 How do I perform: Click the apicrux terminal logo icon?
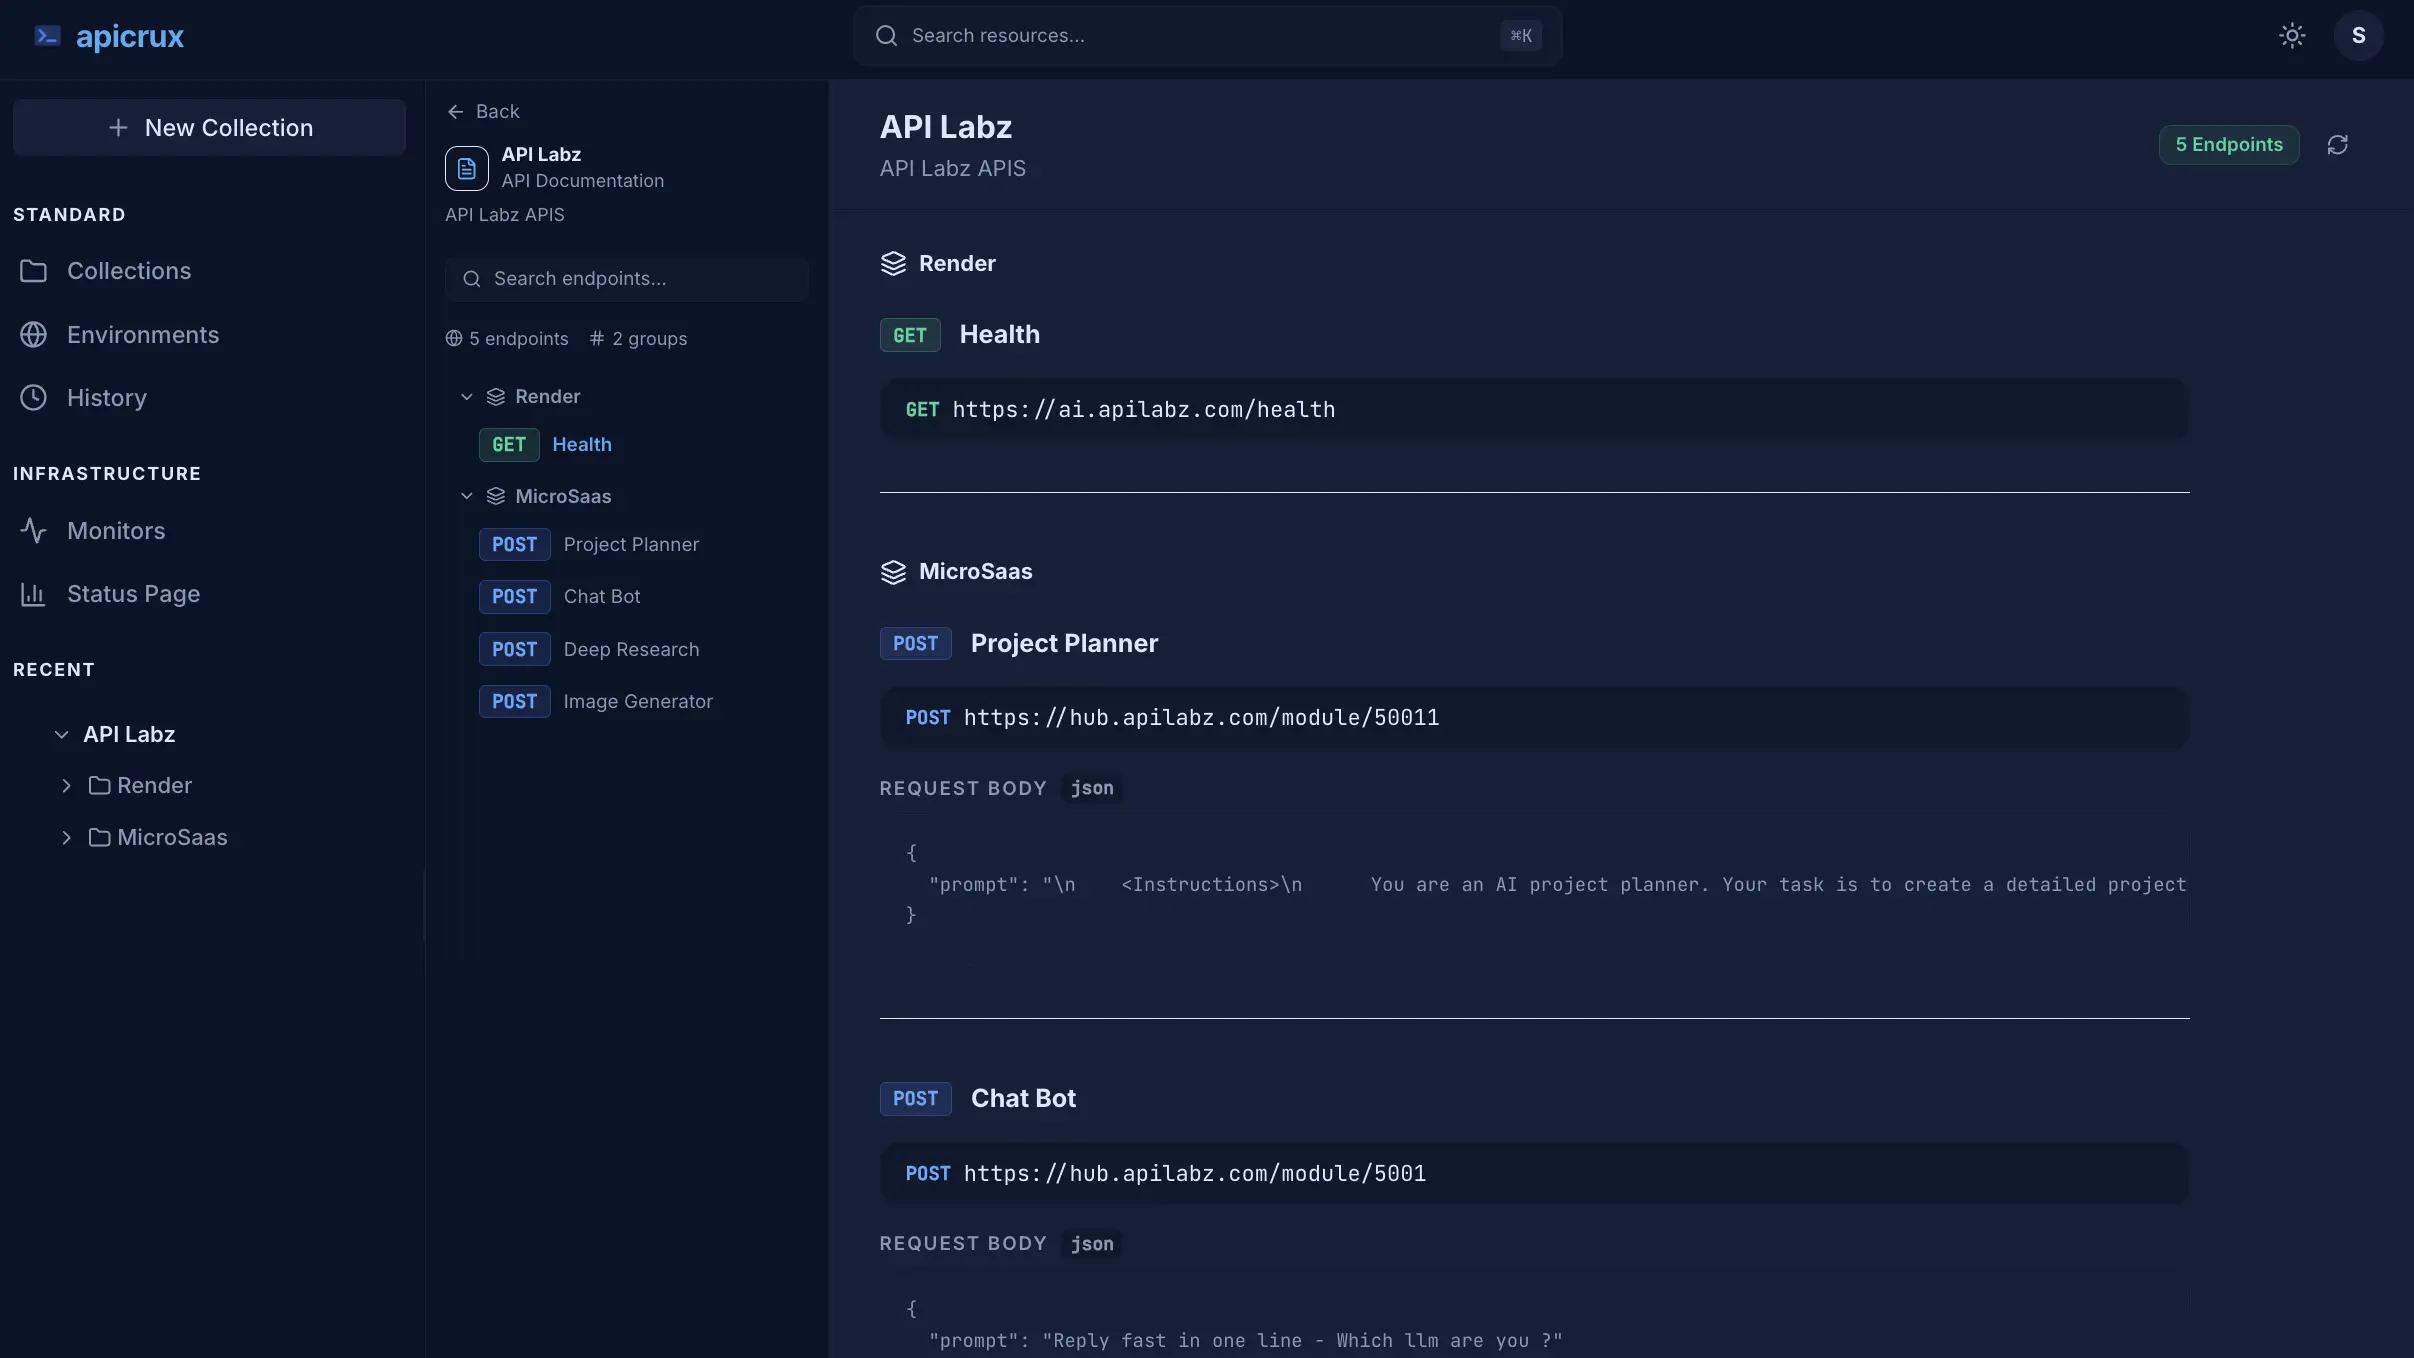click(x=47, y=37)
